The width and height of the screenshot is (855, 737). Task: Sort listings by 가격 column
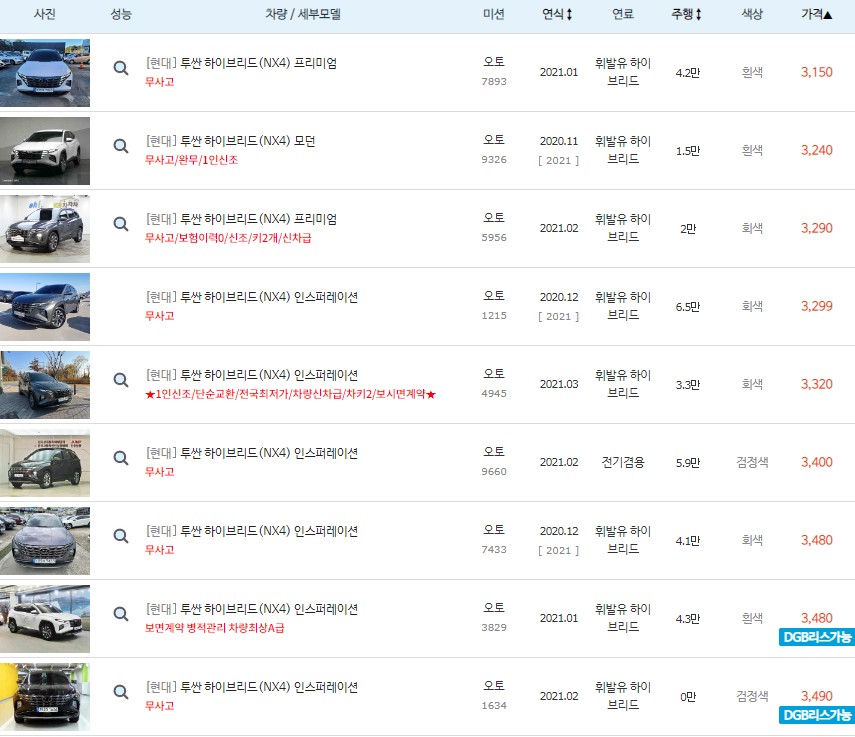[816, 14]
